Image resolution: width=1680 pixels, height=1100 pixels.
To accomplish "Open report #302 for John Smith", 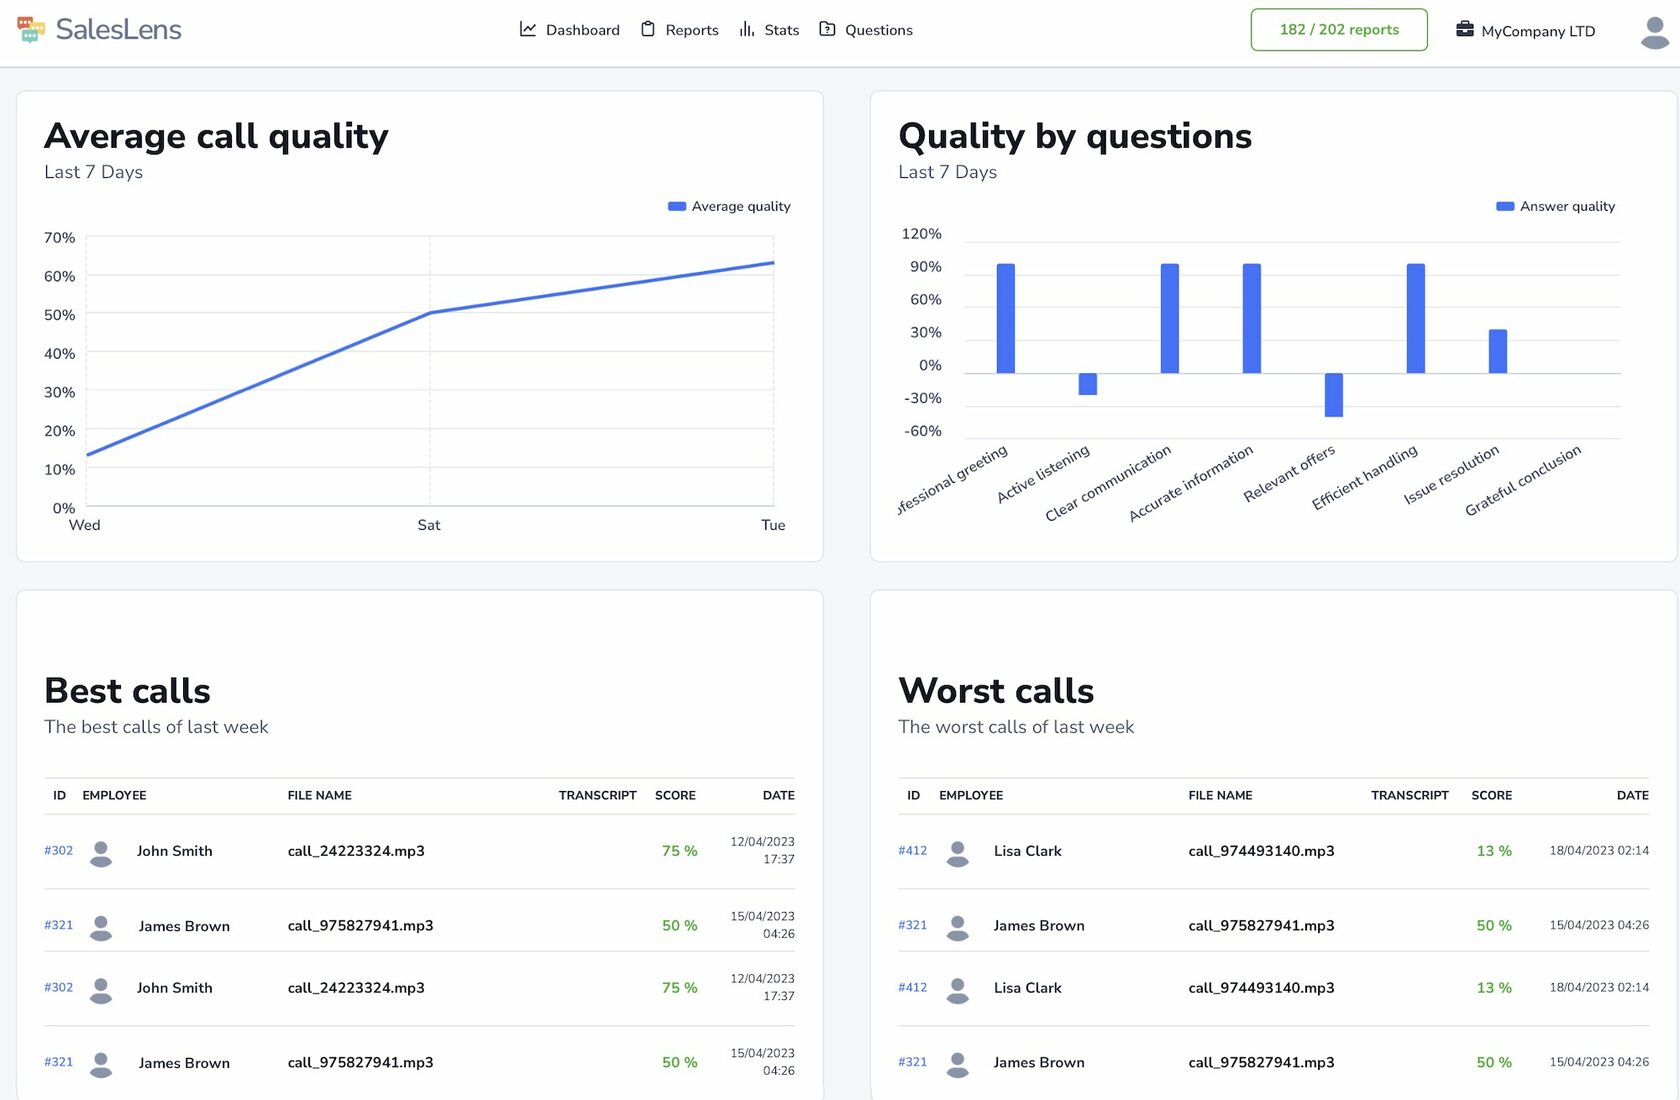I will point(58,850).
